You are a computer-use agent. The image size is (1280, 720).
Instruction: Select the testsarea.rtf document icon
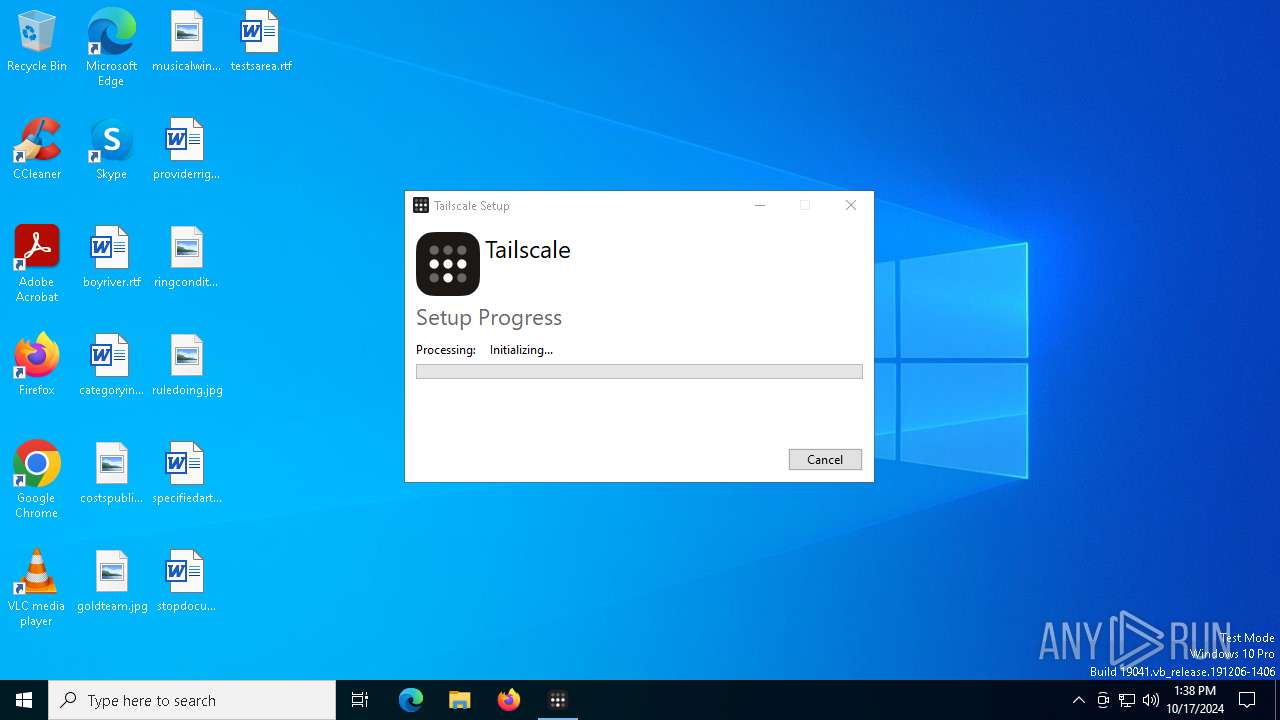(261, 42)
